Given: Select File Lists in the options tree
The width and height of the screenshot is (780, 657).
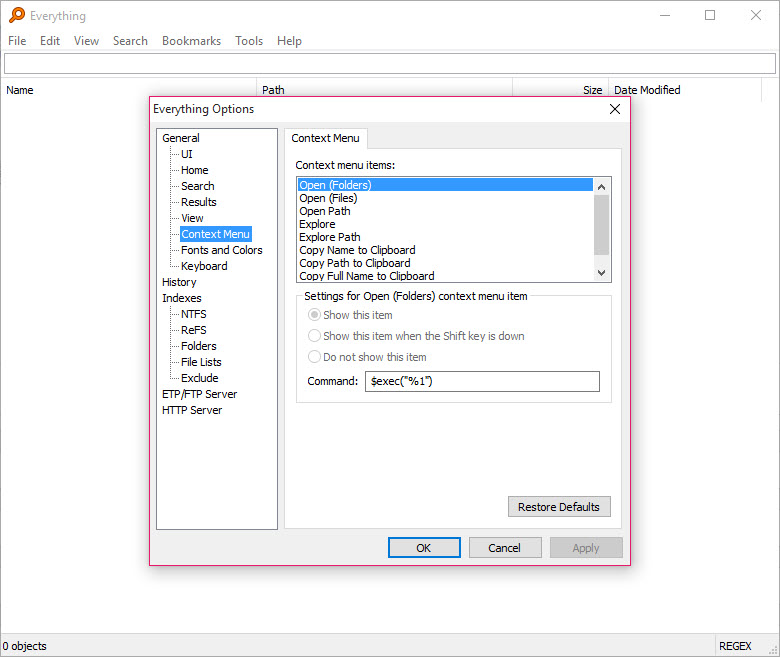Looking at the screenshot, I should pyautogui.click(x=201, y=362).
